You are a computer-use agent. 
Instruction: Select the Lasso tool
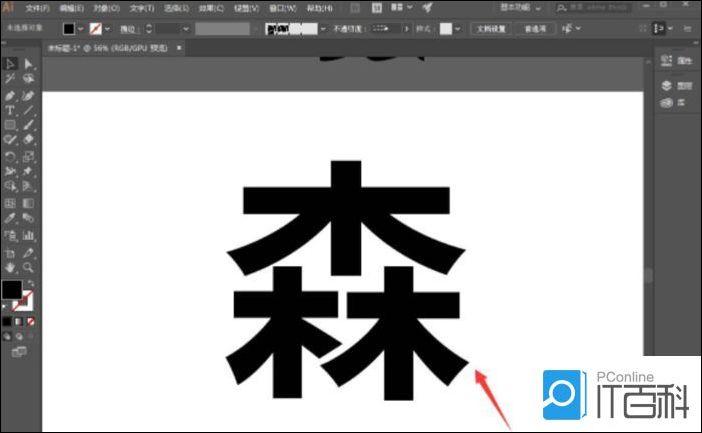click(28, 79)
